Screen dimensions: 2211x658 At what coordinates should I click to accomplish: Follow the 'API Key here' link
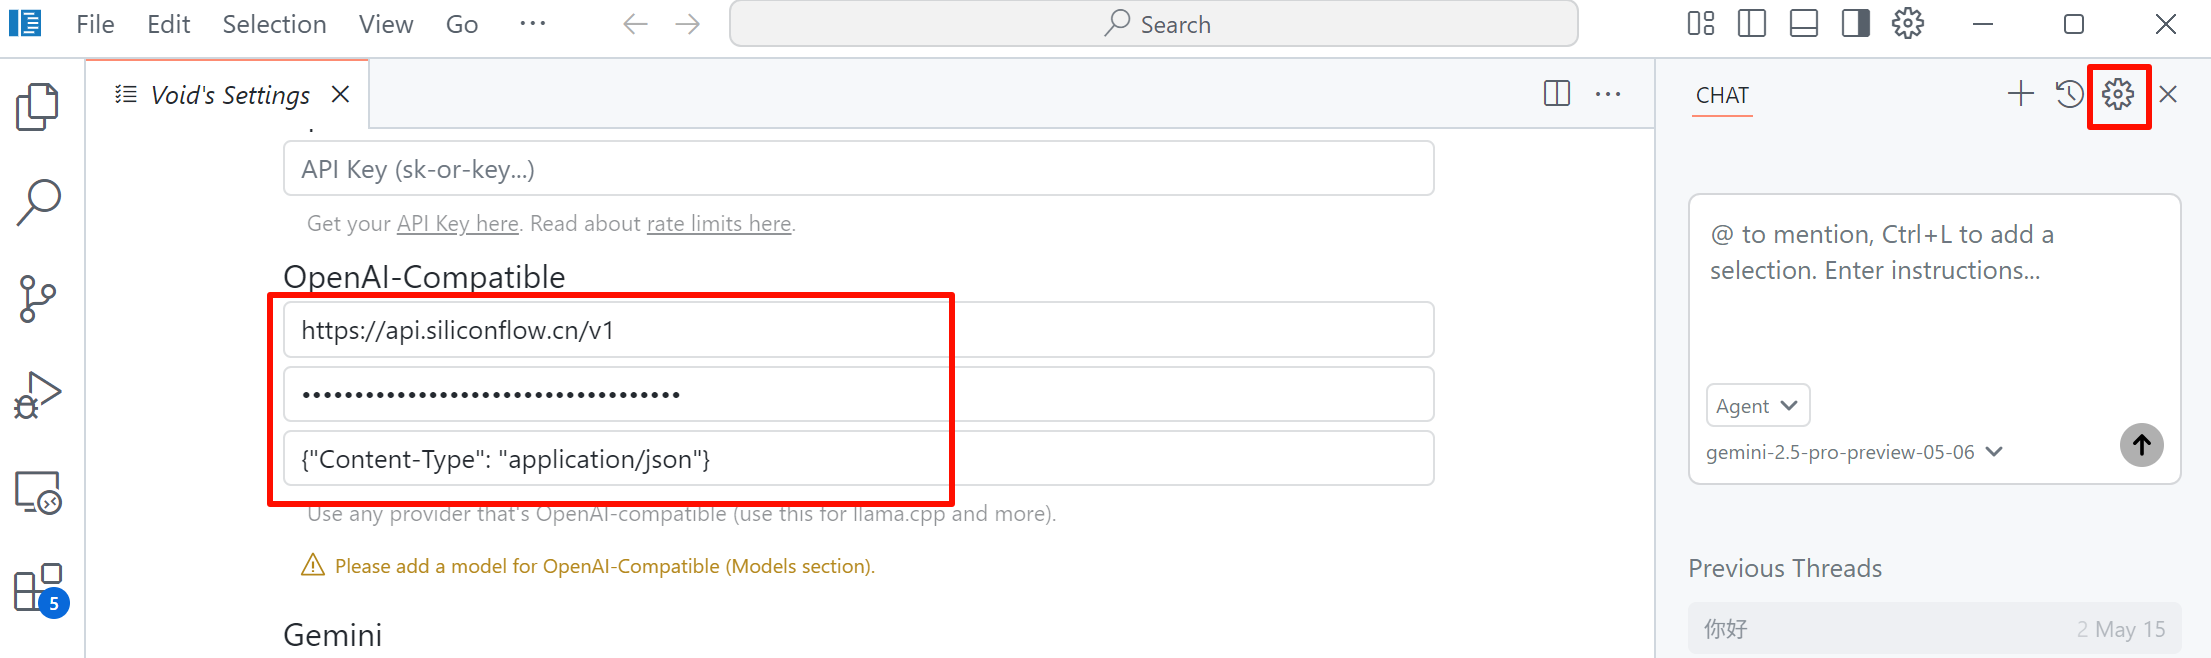click(x=458, y=224)
